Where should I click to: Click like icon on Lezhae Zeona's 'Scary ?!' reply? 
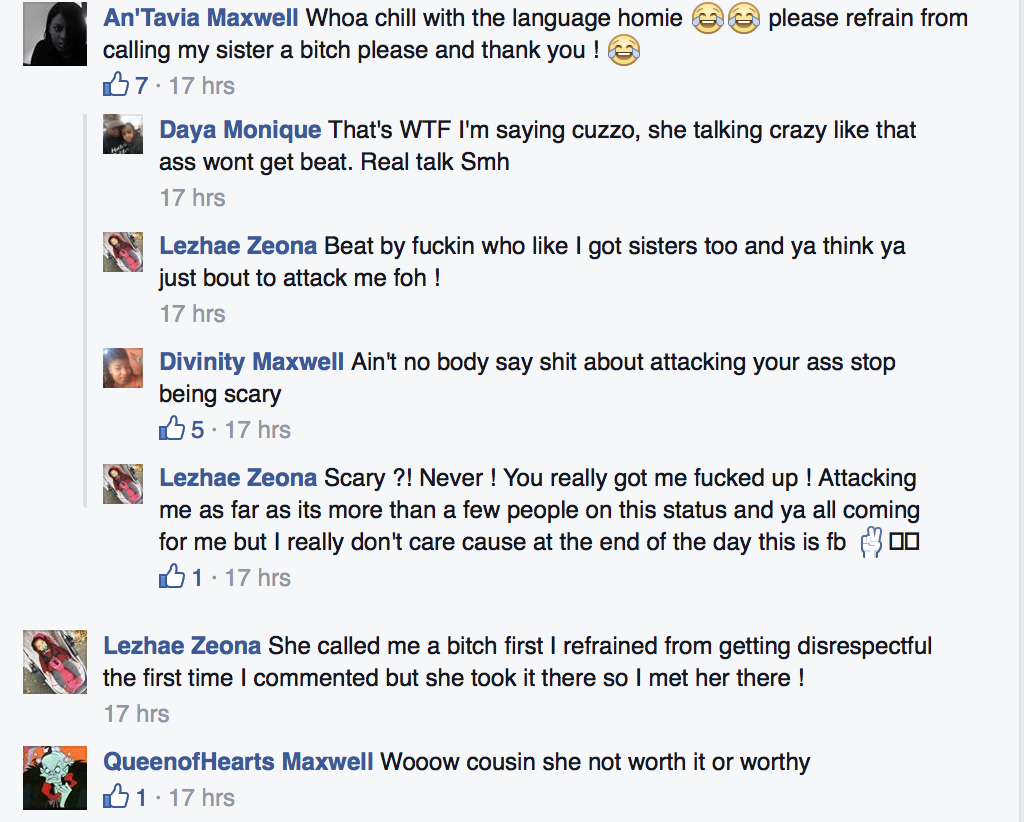[172, 577]
